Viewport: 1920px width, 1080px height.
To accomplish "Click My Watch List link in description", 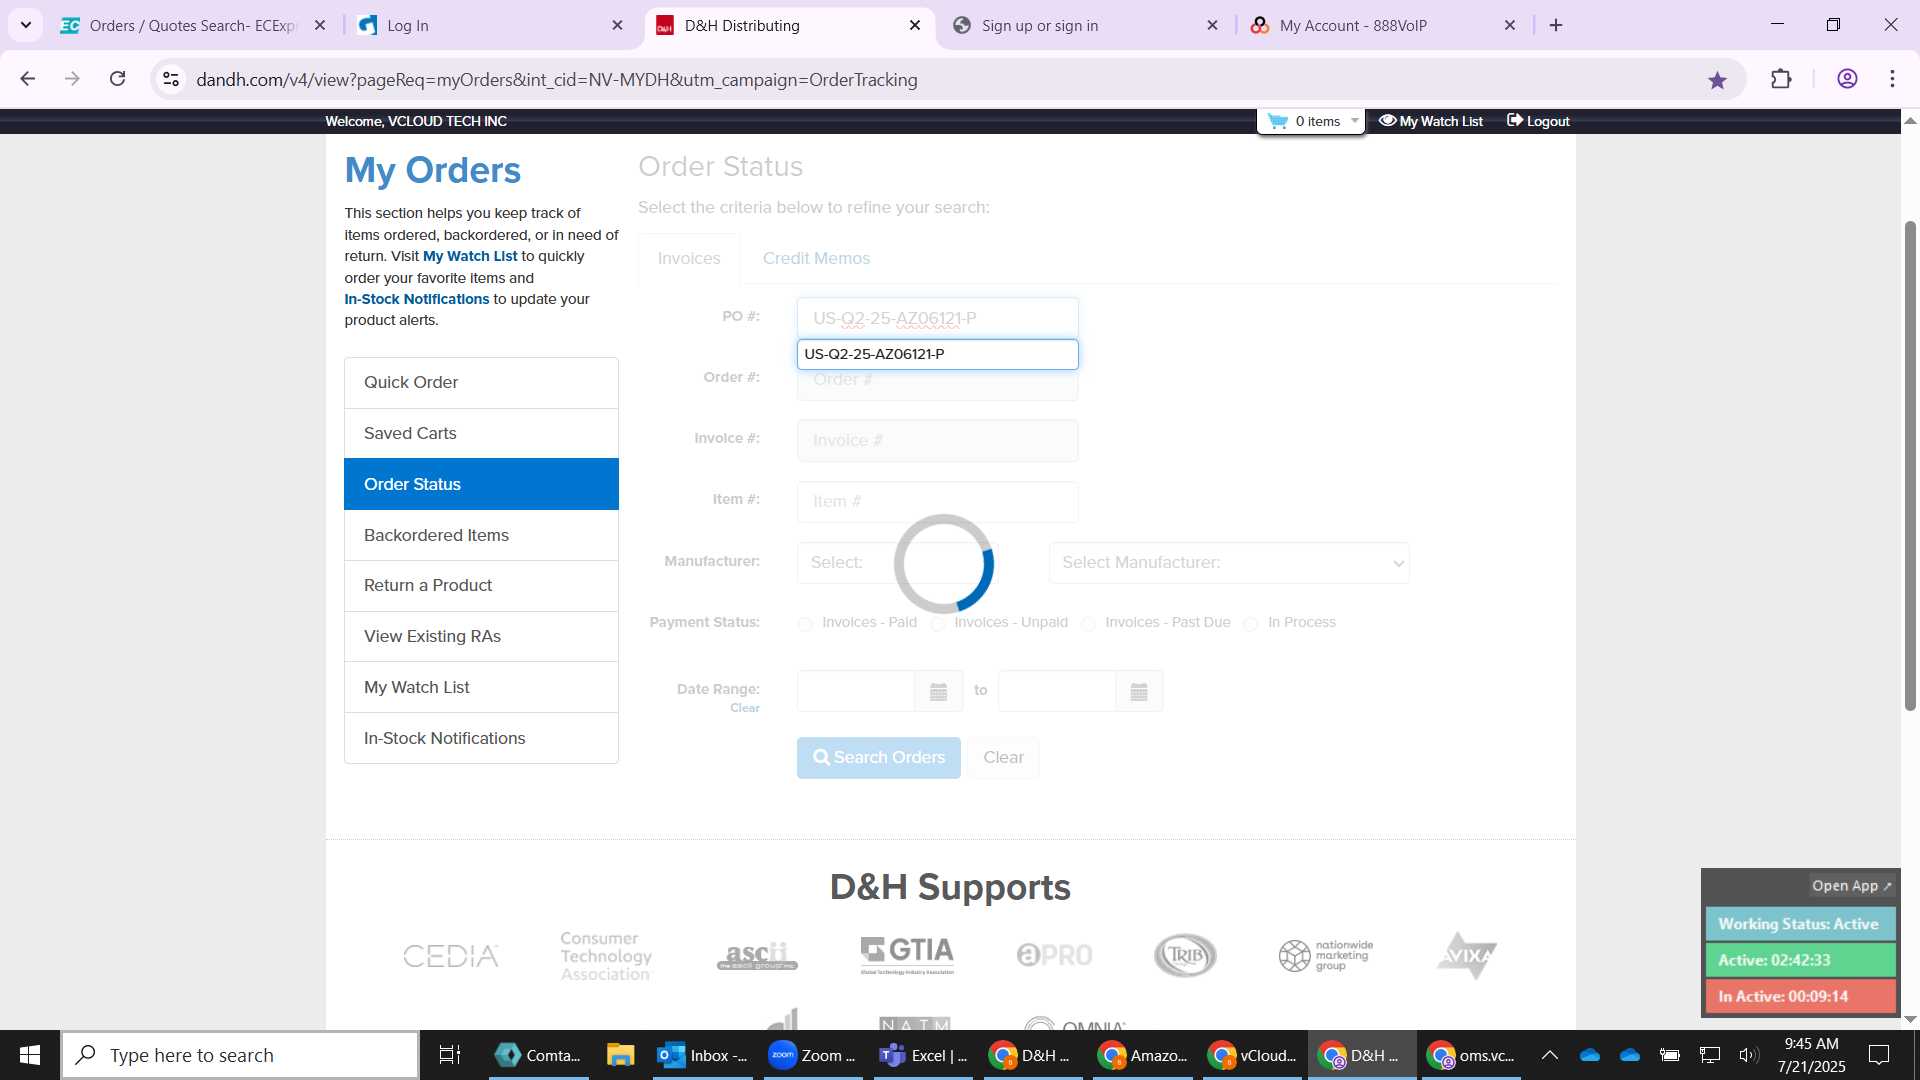I will 470,256.
